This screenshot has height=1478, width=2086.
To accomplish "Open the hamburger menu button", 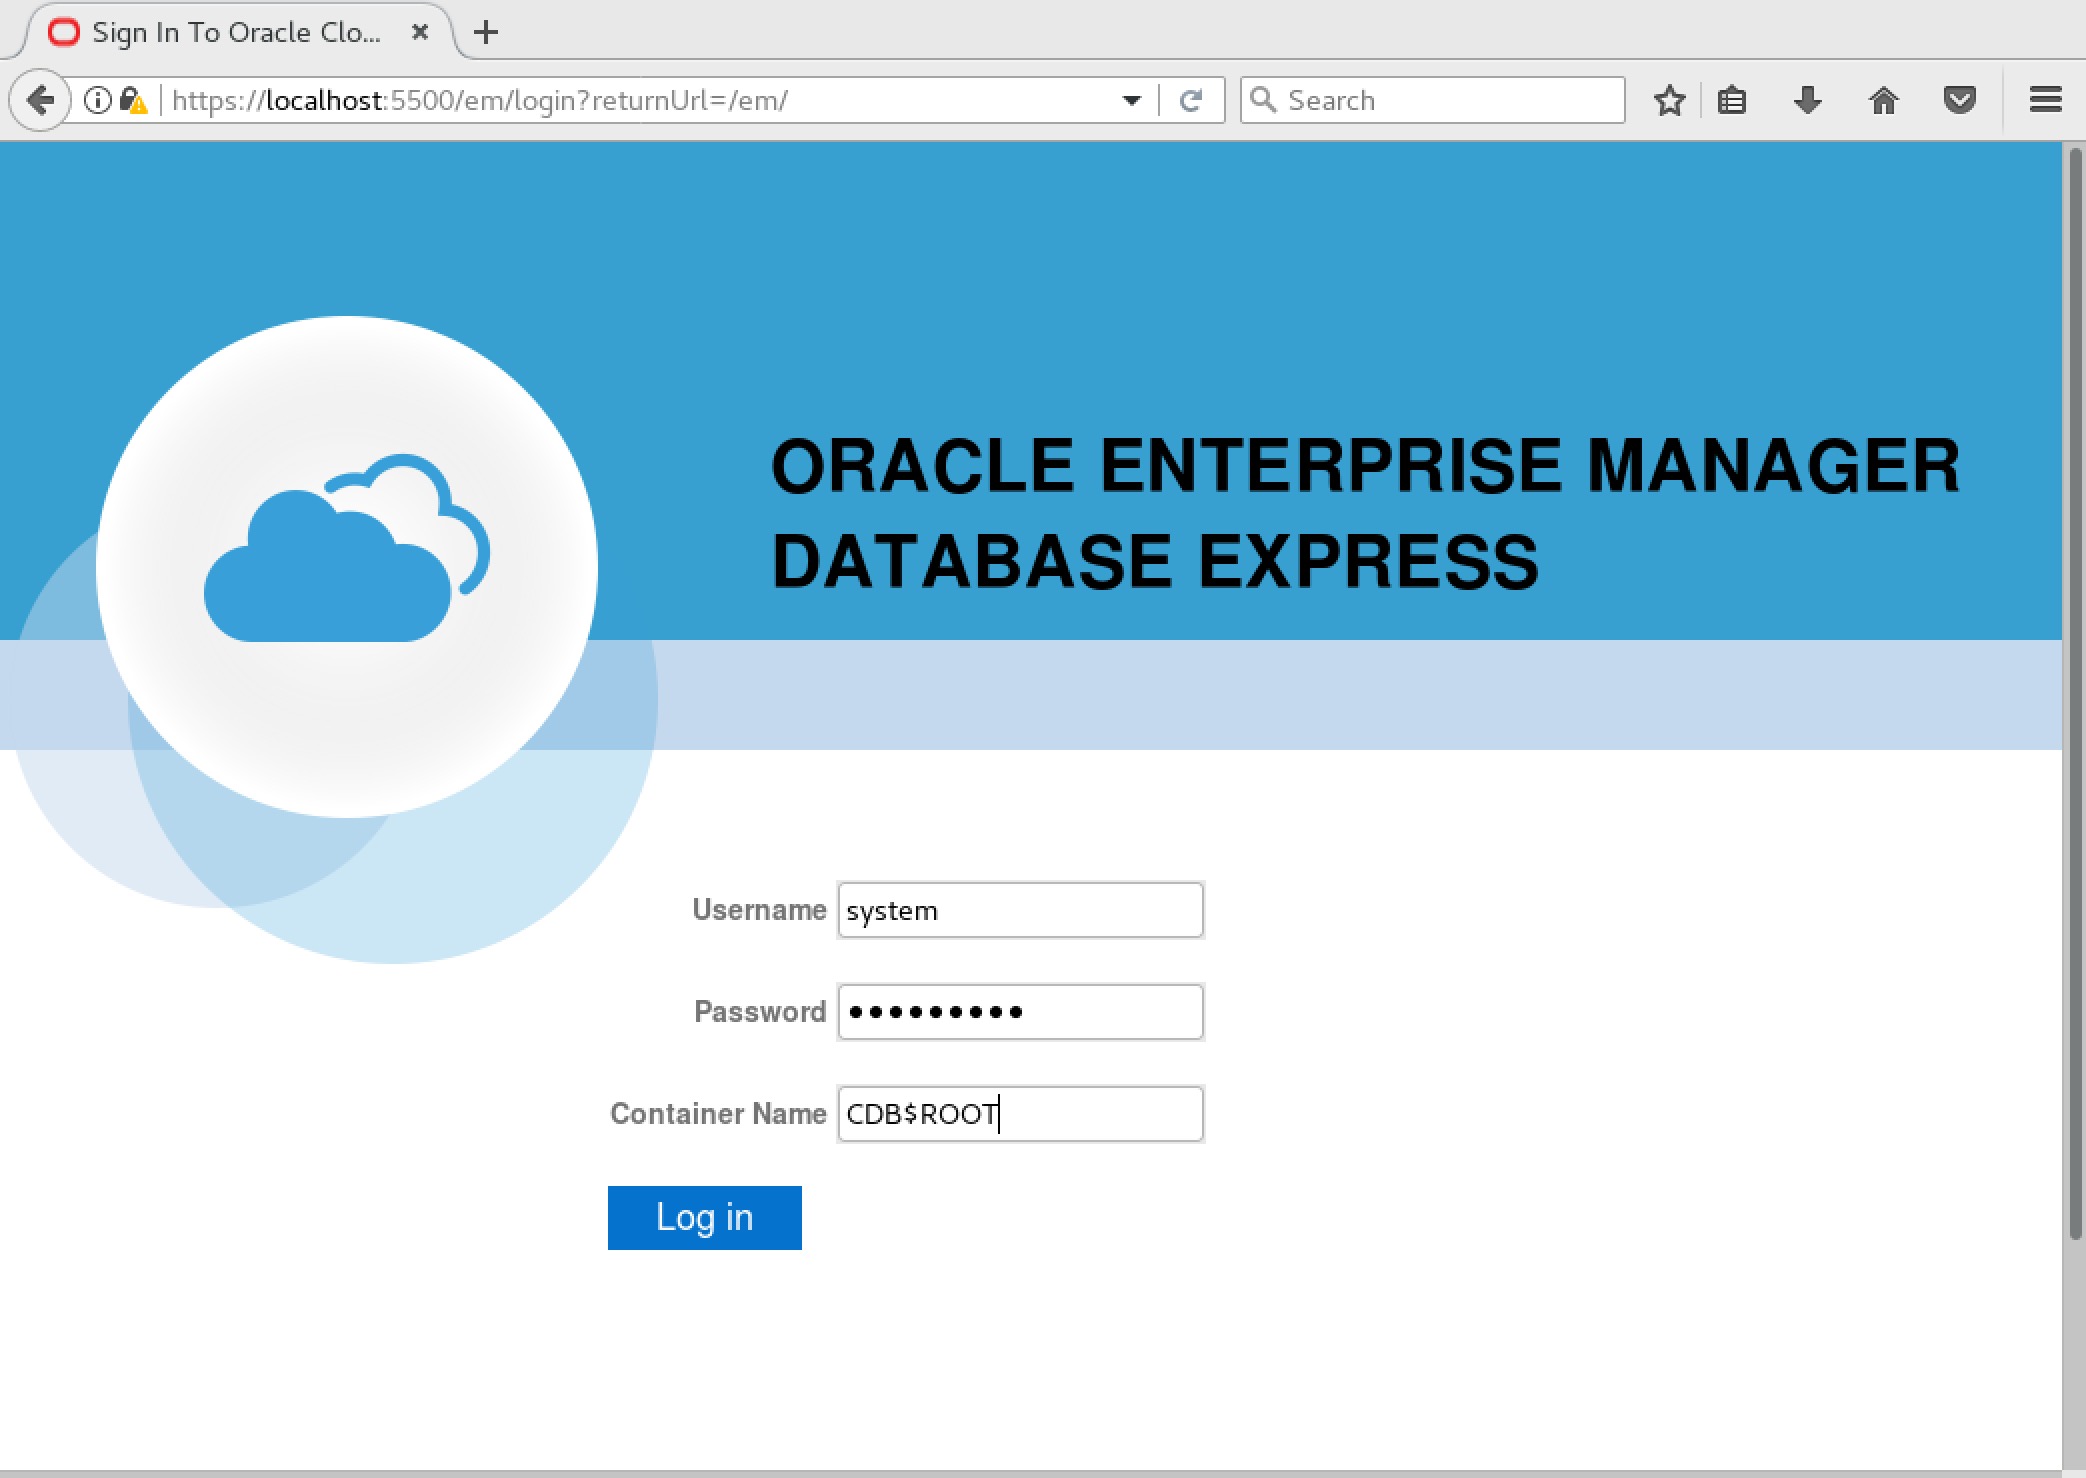I will click(x=2045, y=100).
